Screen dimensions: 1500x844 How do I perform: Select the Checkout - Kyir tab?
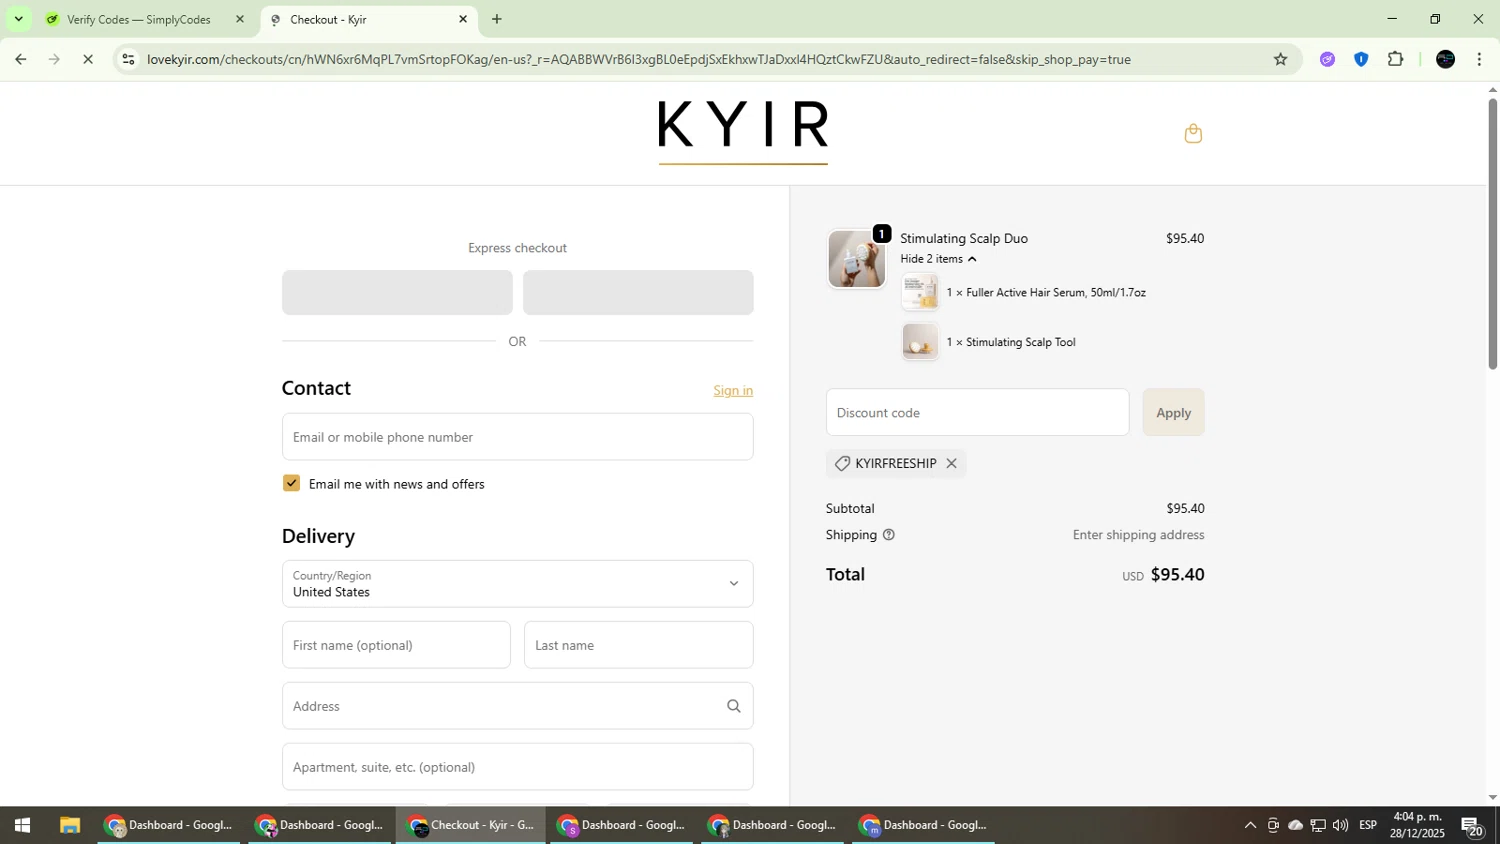pyautogui.click(x=369, y=19)
